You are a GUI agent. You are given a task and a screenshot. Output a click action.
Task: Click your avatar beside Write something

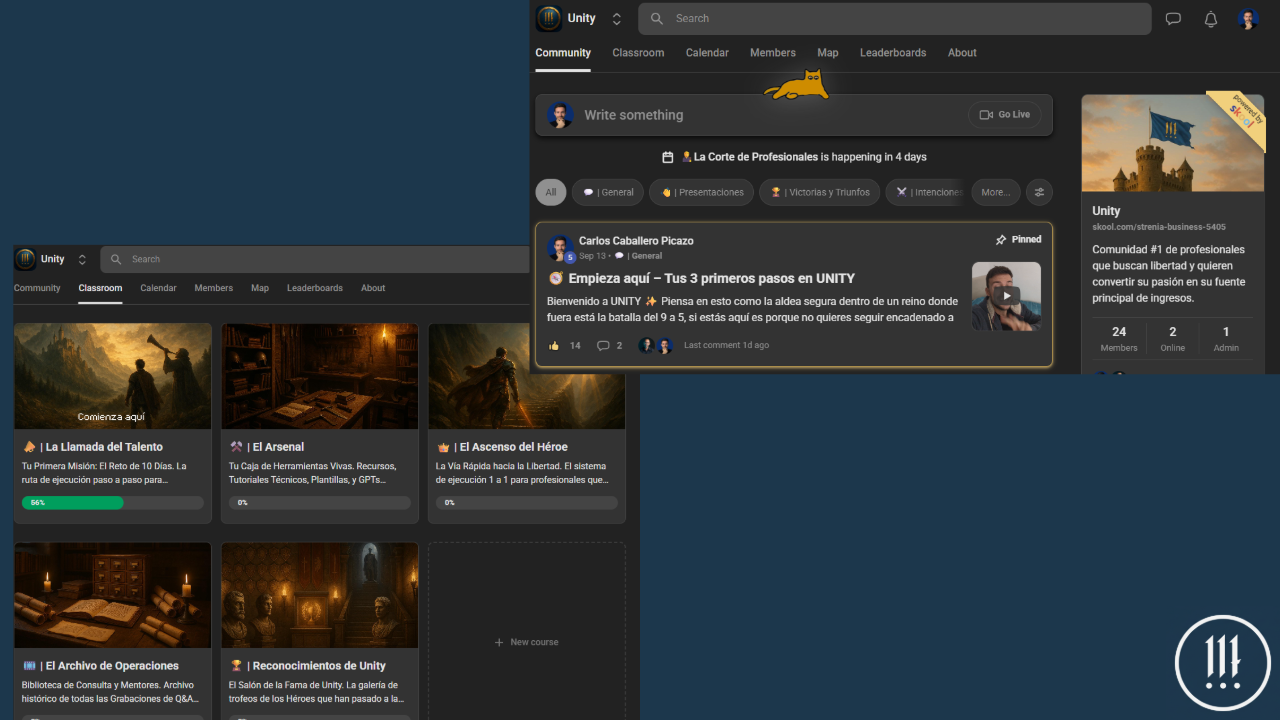coord(560,115)
